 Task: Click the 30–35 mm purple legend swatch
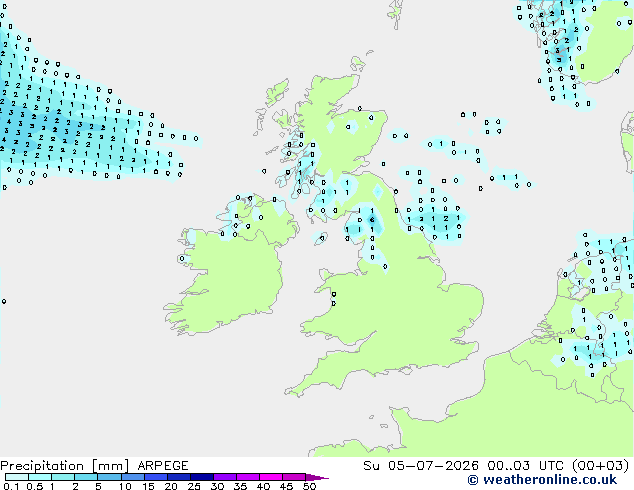pos(225,477)
